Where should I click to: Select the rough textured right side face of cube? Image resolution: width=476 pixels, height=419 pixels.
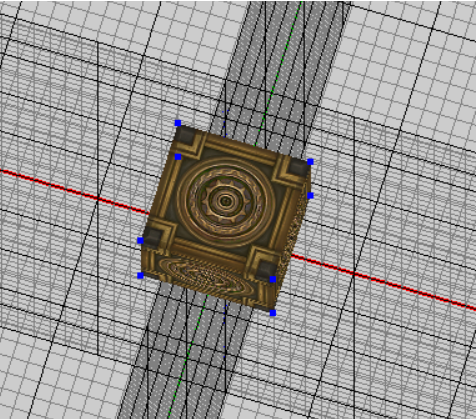coord(293,240)
